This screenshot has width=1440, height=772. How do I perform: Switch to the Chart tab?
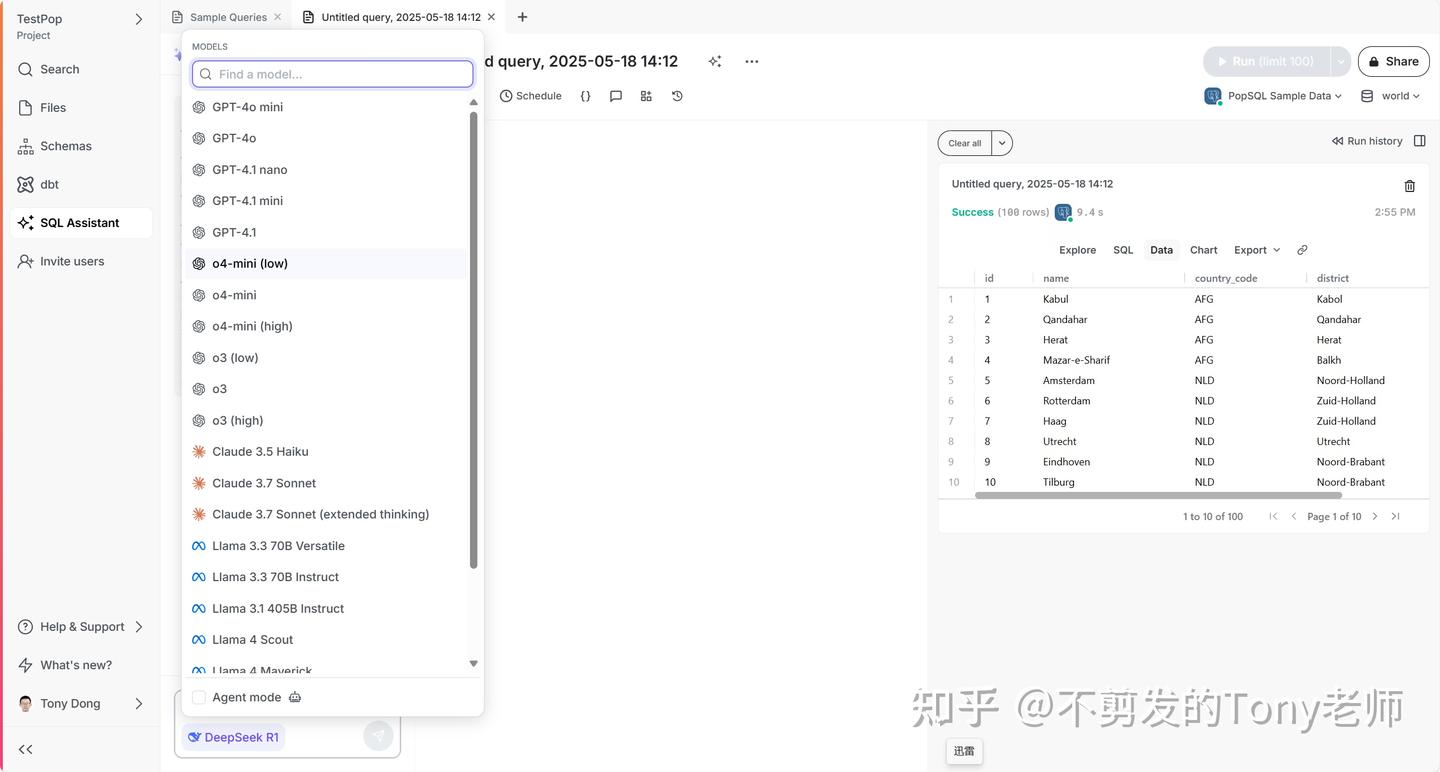tap(1203, 250)
